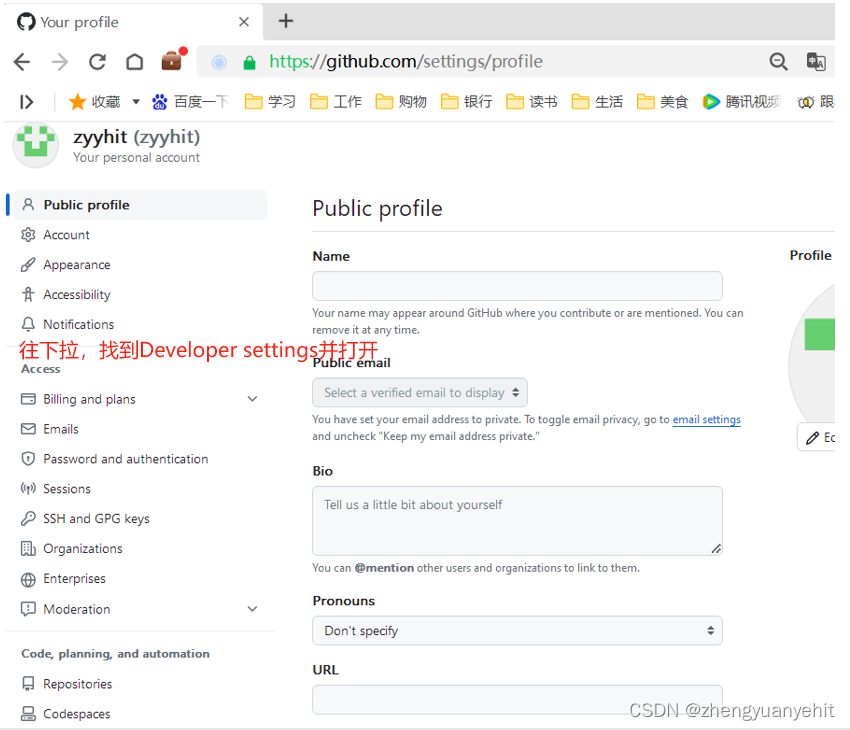Click the translate page icon

pos(816,62)
